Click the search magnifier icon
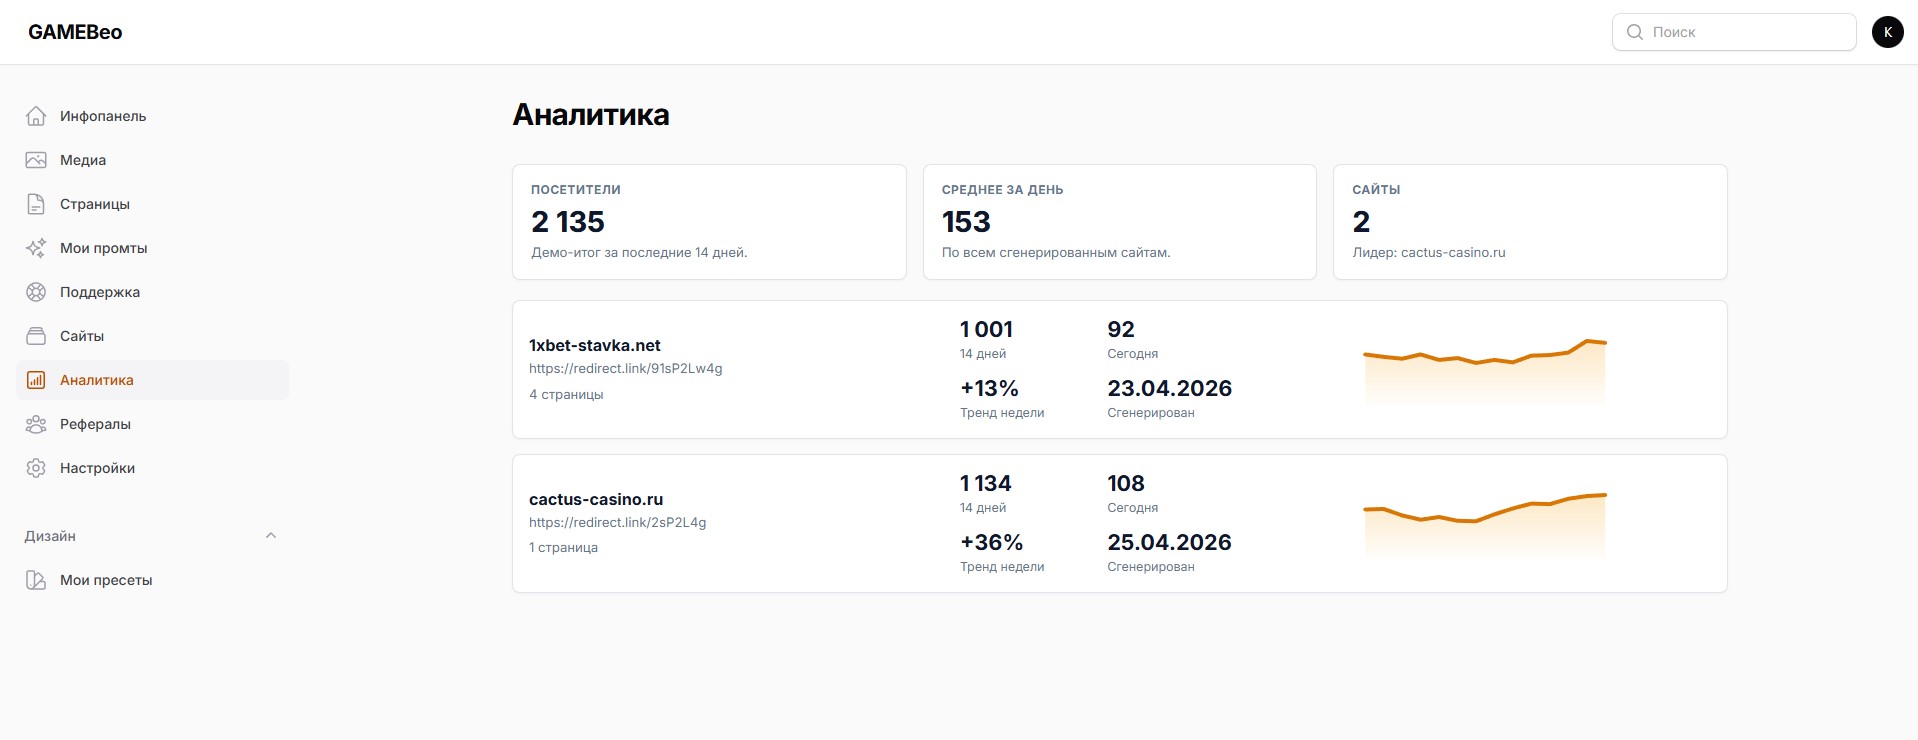 click(1635, 32)
